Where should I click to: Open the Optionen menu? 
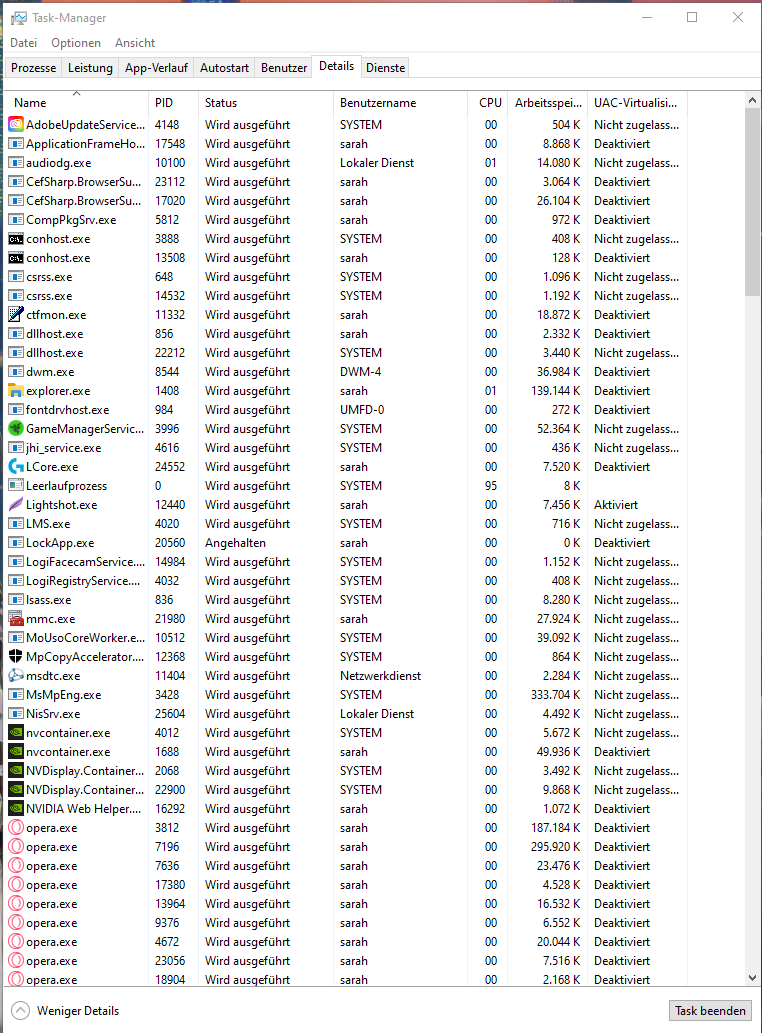click(76, 43)
